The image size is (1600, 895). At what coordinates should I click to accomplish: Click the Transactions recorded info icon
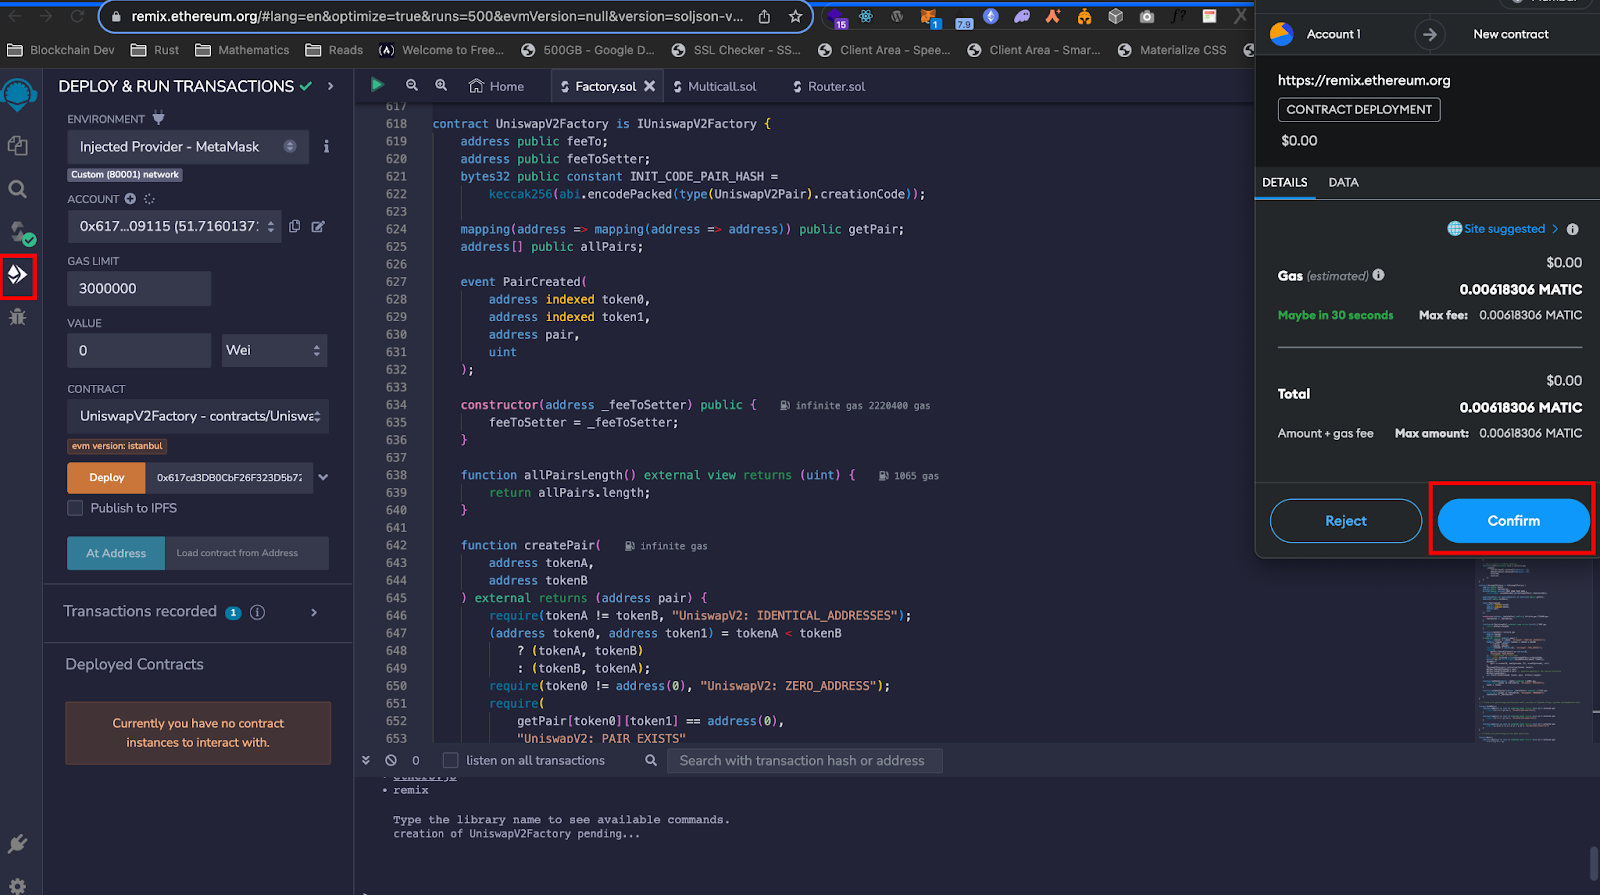pyautogui.click(x=257, y=612)
